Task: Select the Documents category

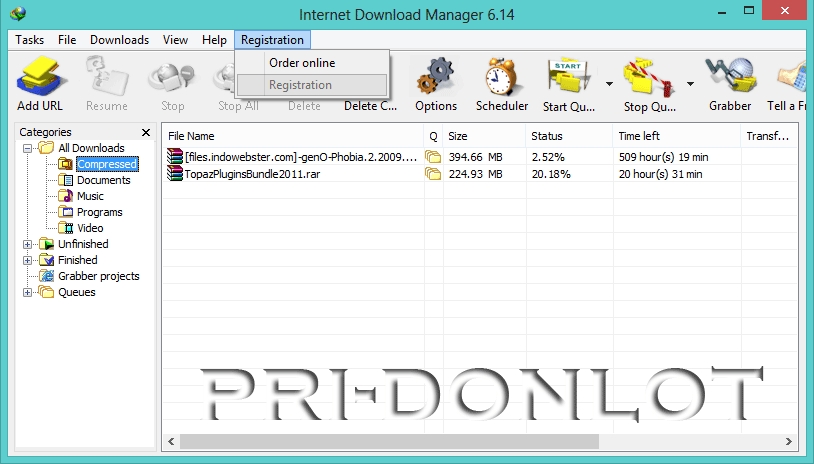Action: [104, 180]
